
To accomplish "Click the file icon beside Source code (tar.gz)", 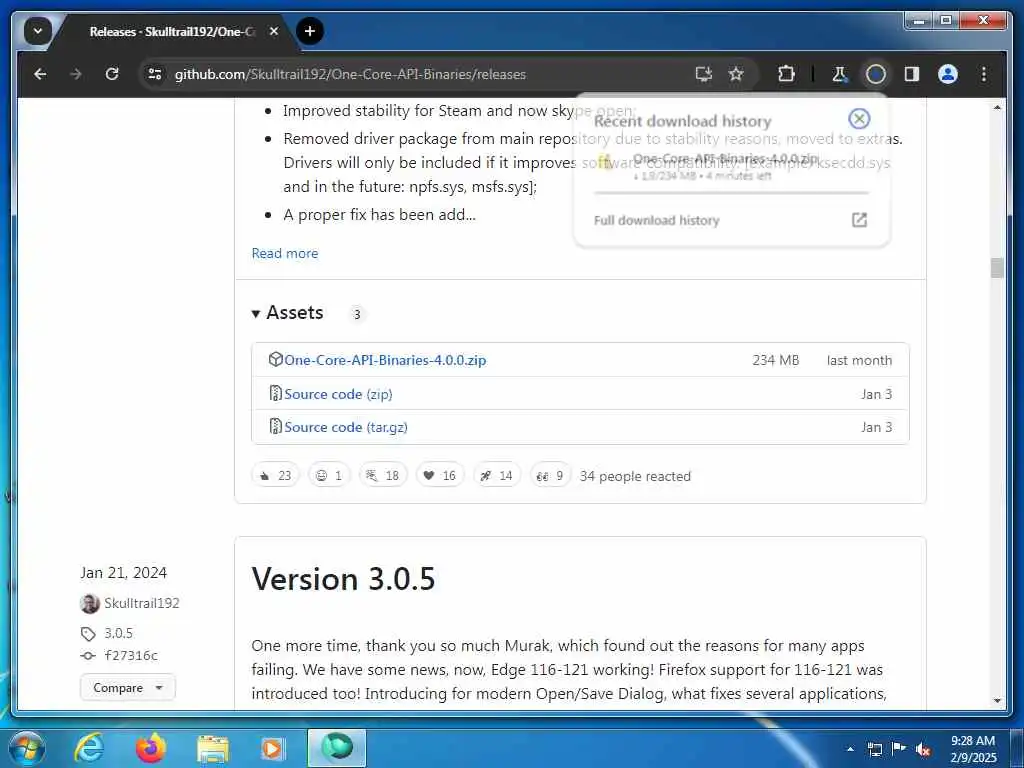I will tap(276, 426).
